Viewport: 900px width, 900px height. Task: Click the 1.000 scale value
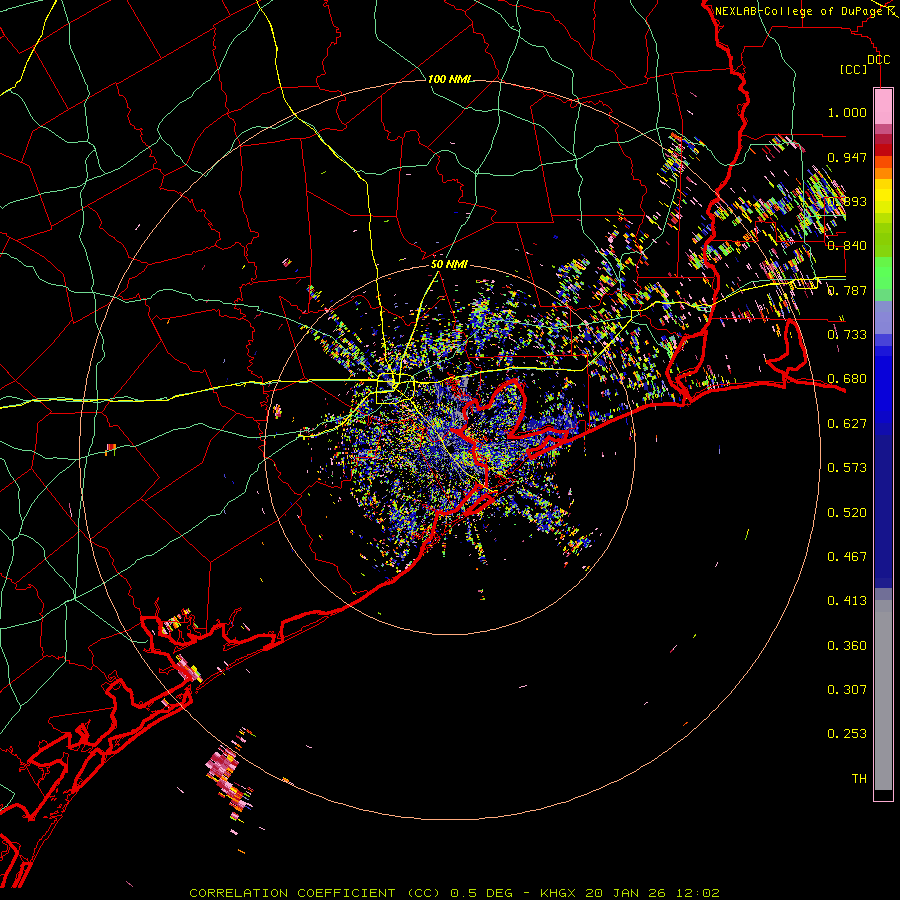click(x=847, y=112)
